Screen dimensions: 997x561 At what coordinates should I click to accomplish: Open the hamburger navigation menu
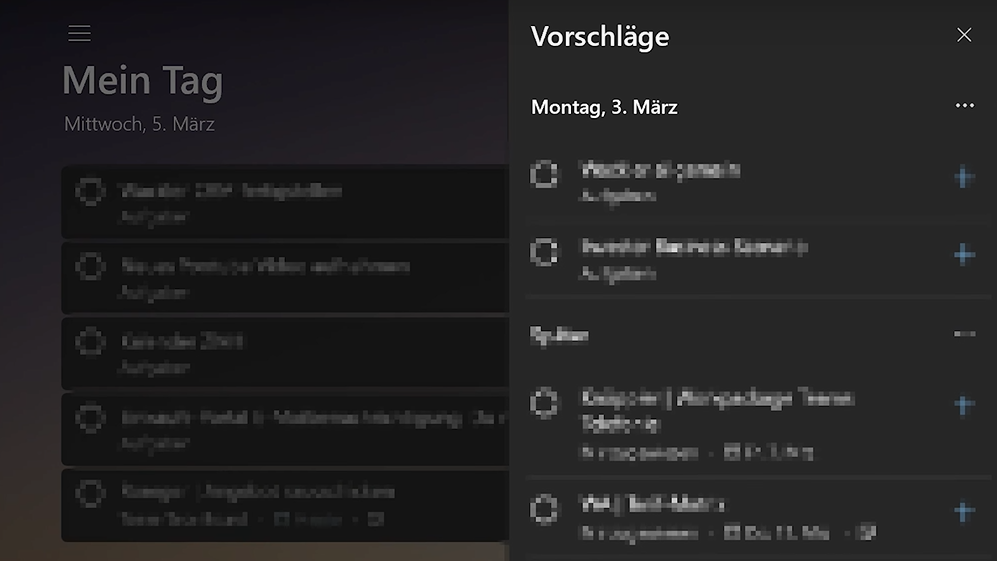[80, 34]
